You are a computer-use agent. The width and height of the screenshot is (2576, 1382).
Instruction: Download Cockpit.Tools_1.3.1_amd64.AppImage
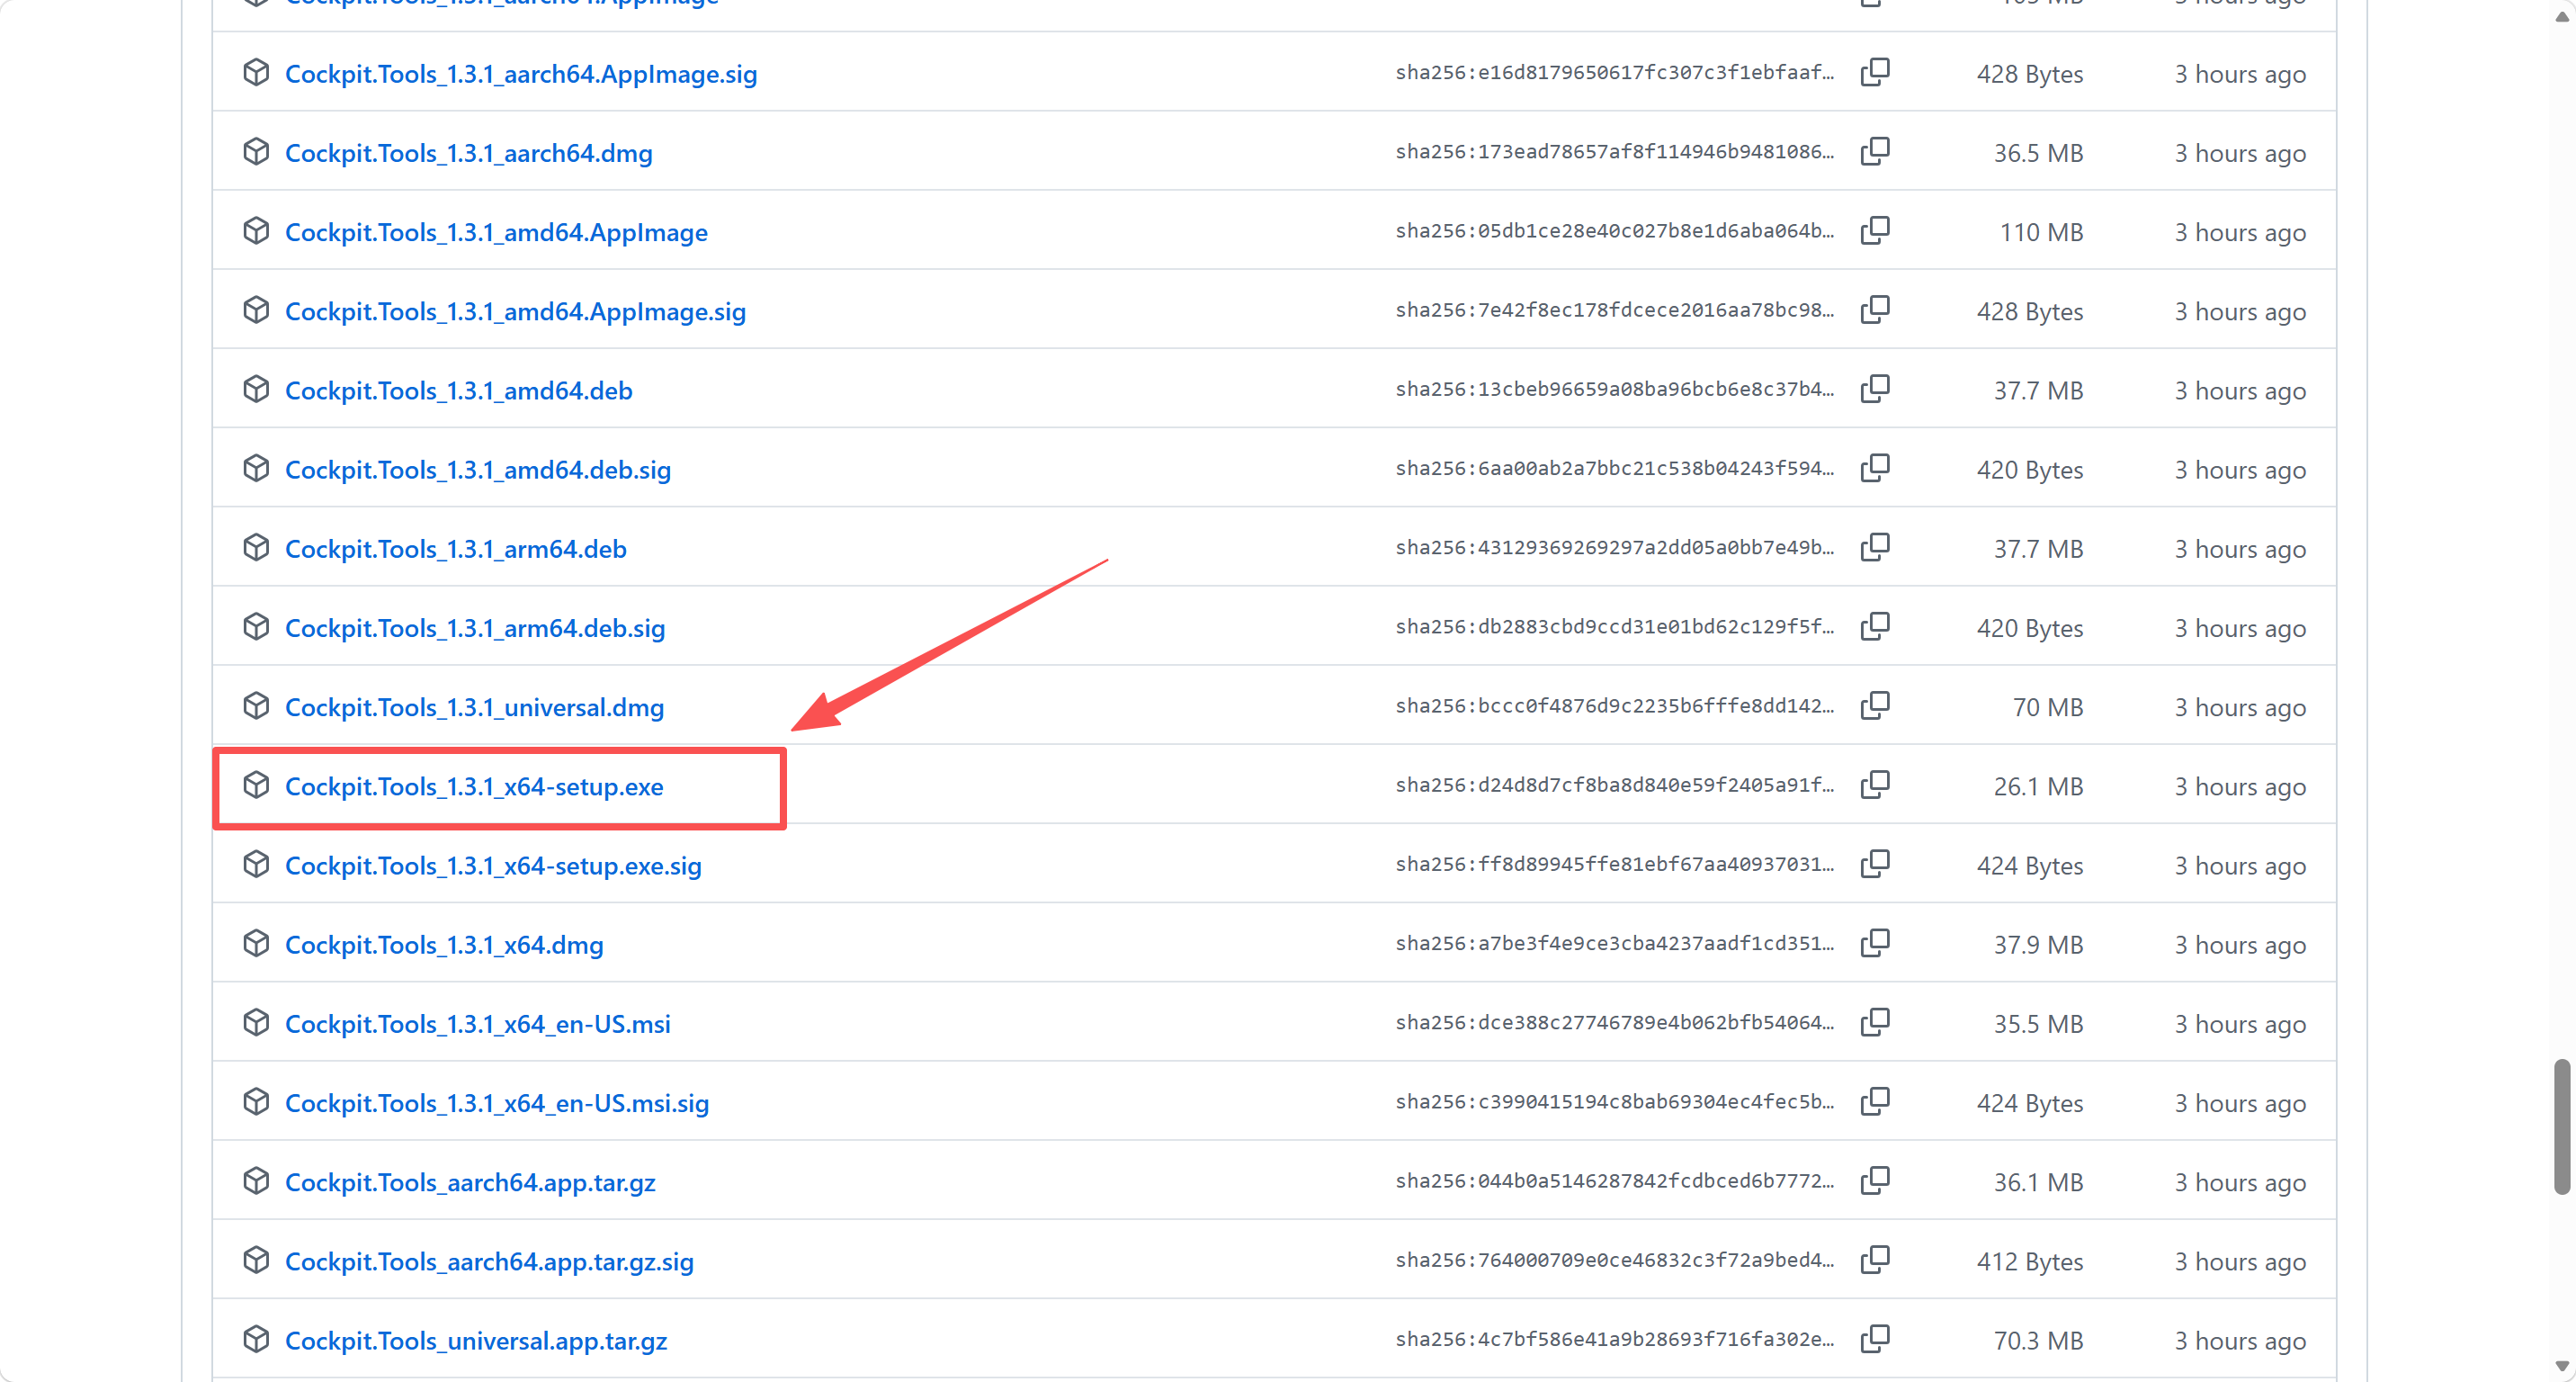pyautogui.click(x=496, y=232)
